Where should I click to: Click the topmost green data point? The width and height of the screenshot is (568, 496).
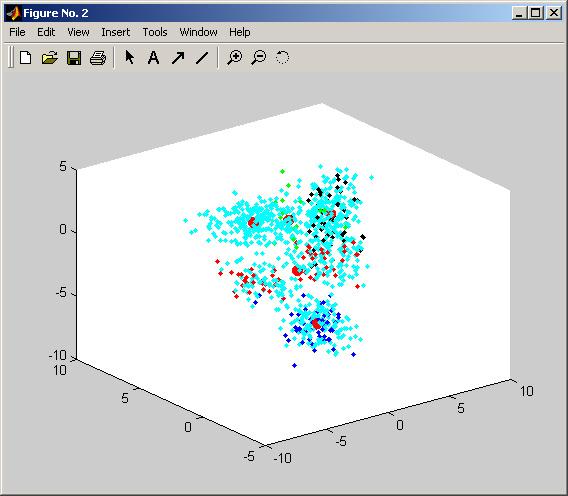(x=282, y=171)
